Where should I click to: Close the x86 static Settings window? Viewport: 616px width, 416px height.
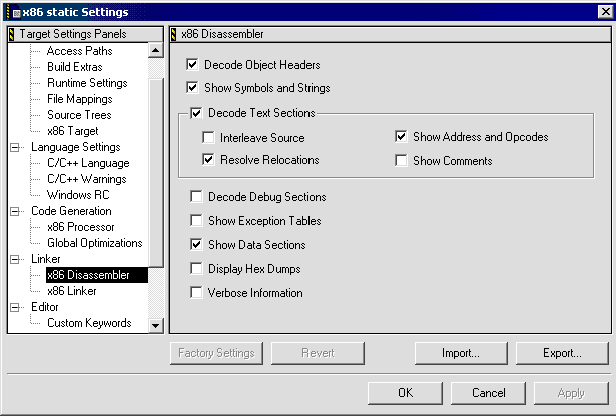pos(605,12)
